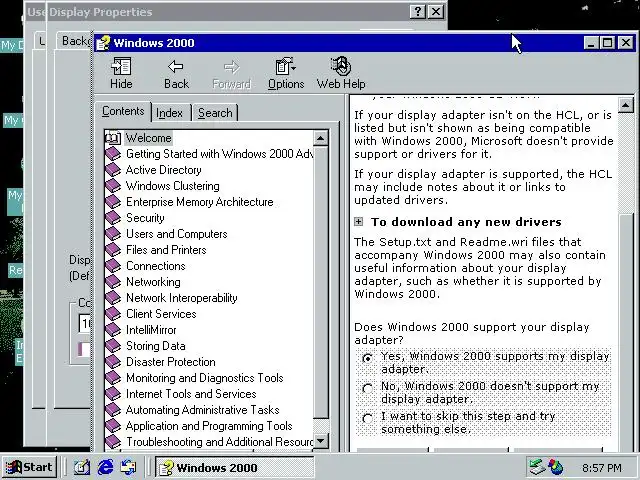Click the contents list scroll up arrow
Image resolution: width=640 pixels, height=480 pixels.
pos(320,138)
